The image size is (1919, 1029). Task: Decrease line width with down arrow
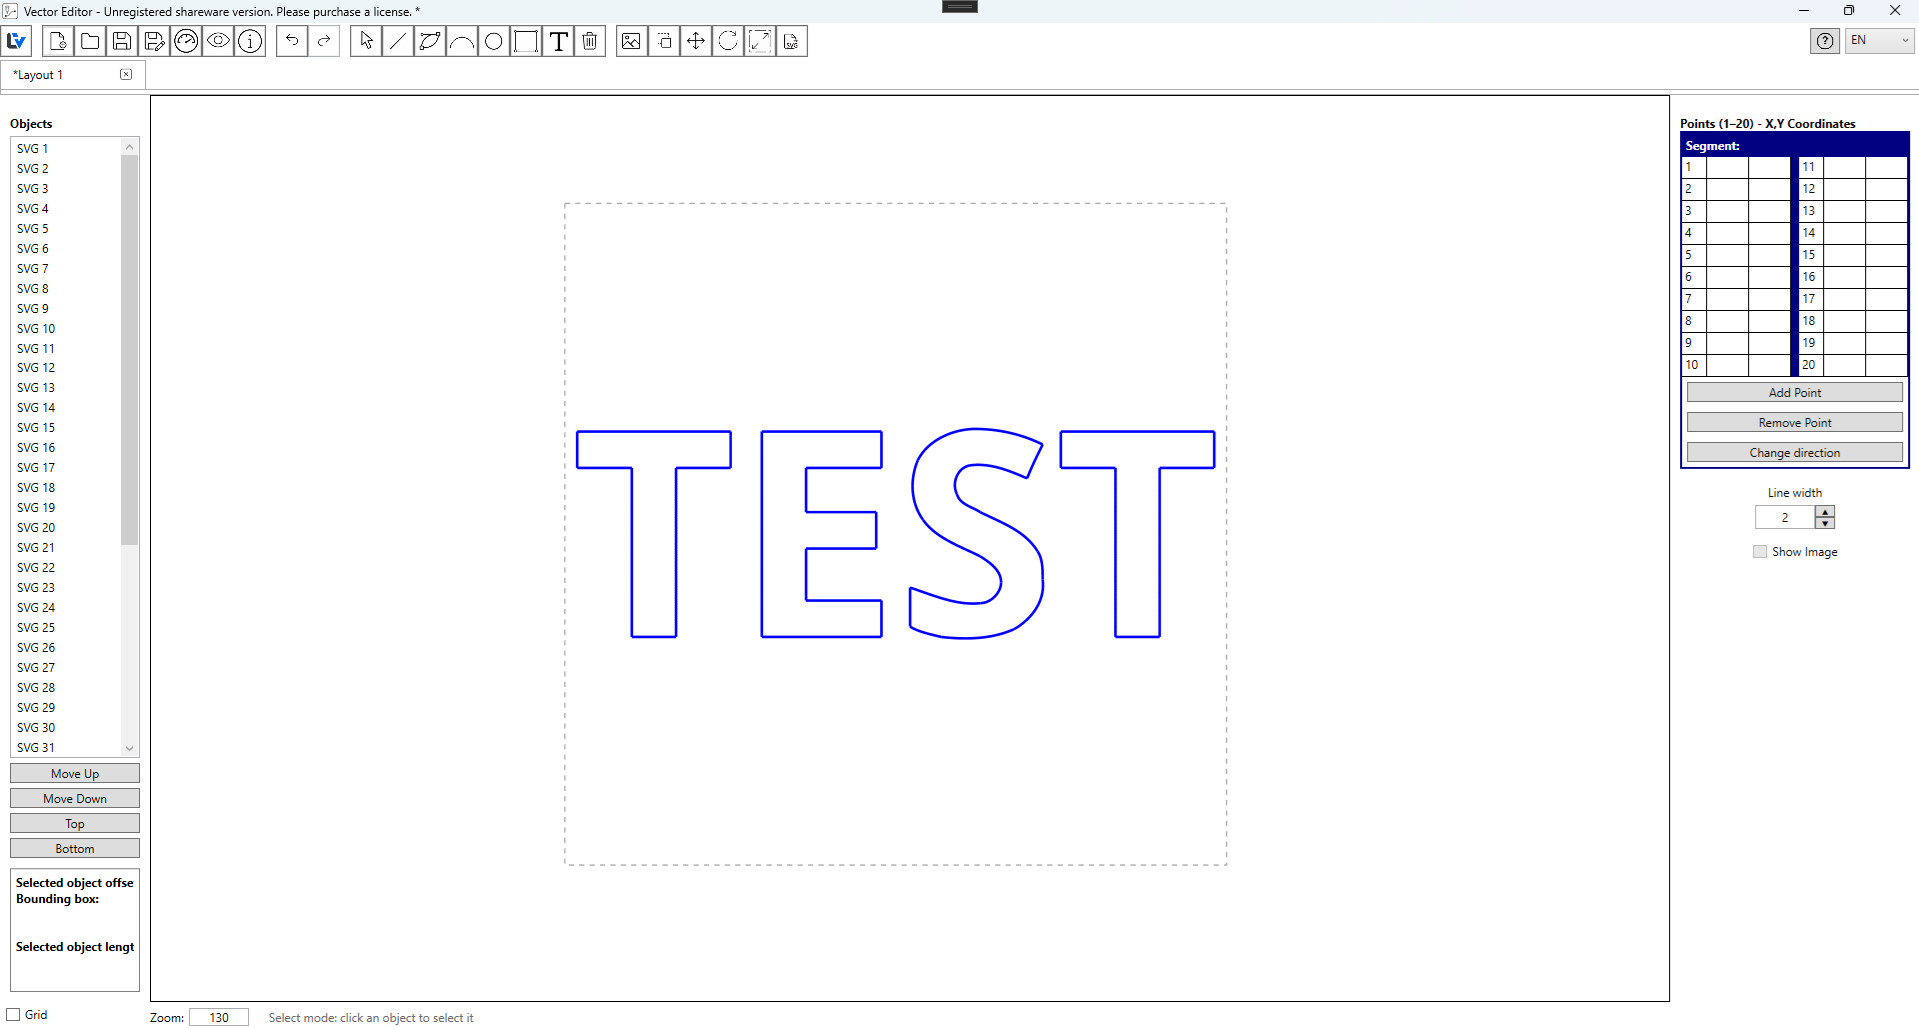(1825, 523)
